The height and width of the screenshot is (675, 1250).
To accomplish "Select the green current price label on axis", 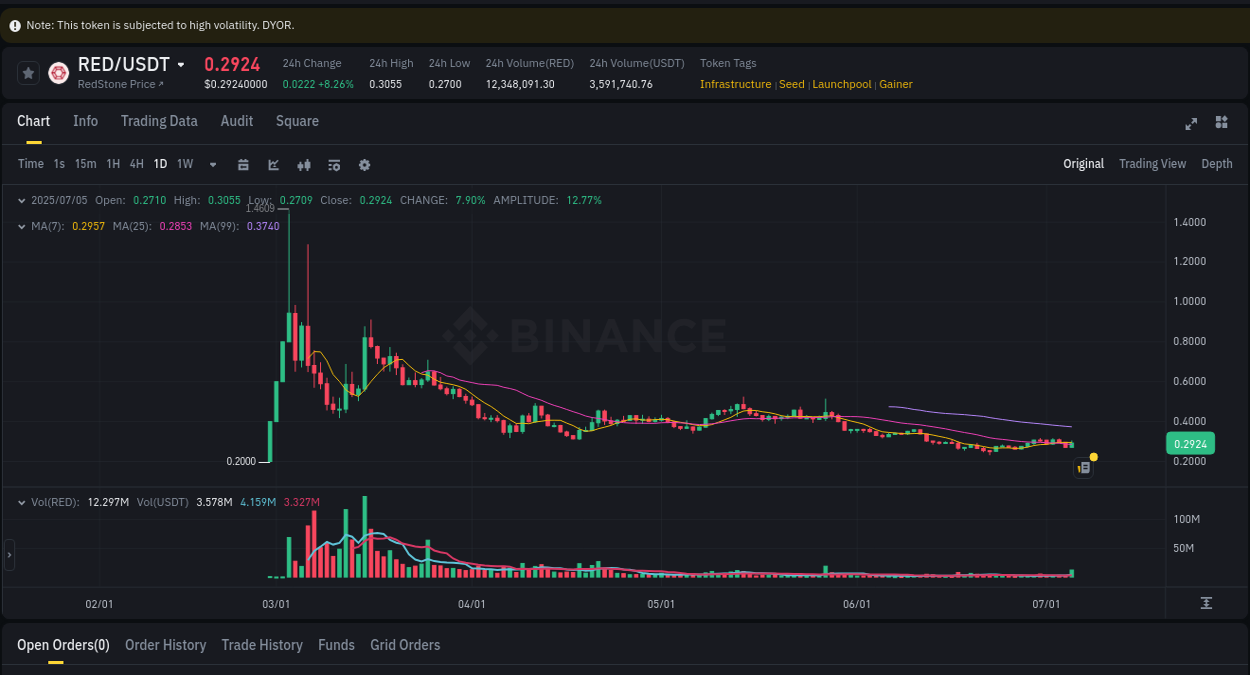I will click(1190, 443).
